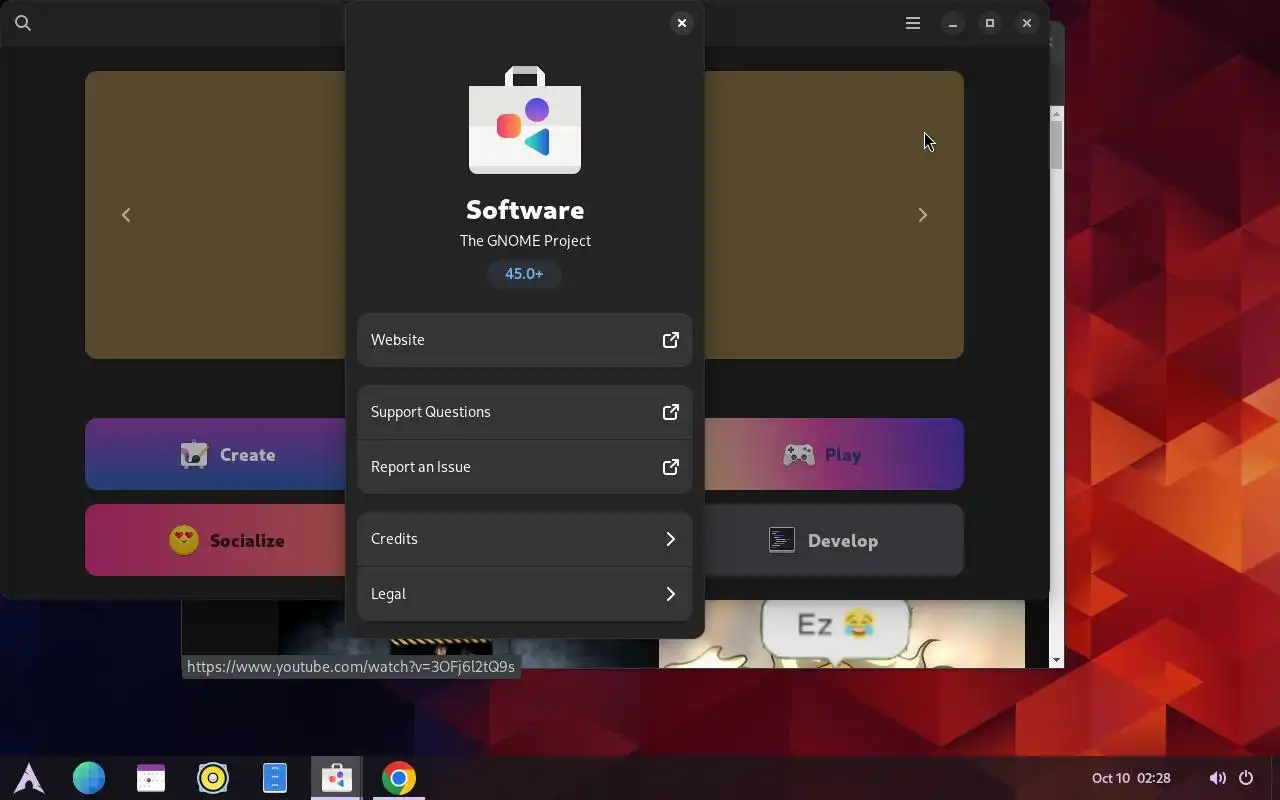Image resolution: width=1280 pixels, height=800 pixels.
Task: Open the hamburger main menu
Action: point(913,23)
